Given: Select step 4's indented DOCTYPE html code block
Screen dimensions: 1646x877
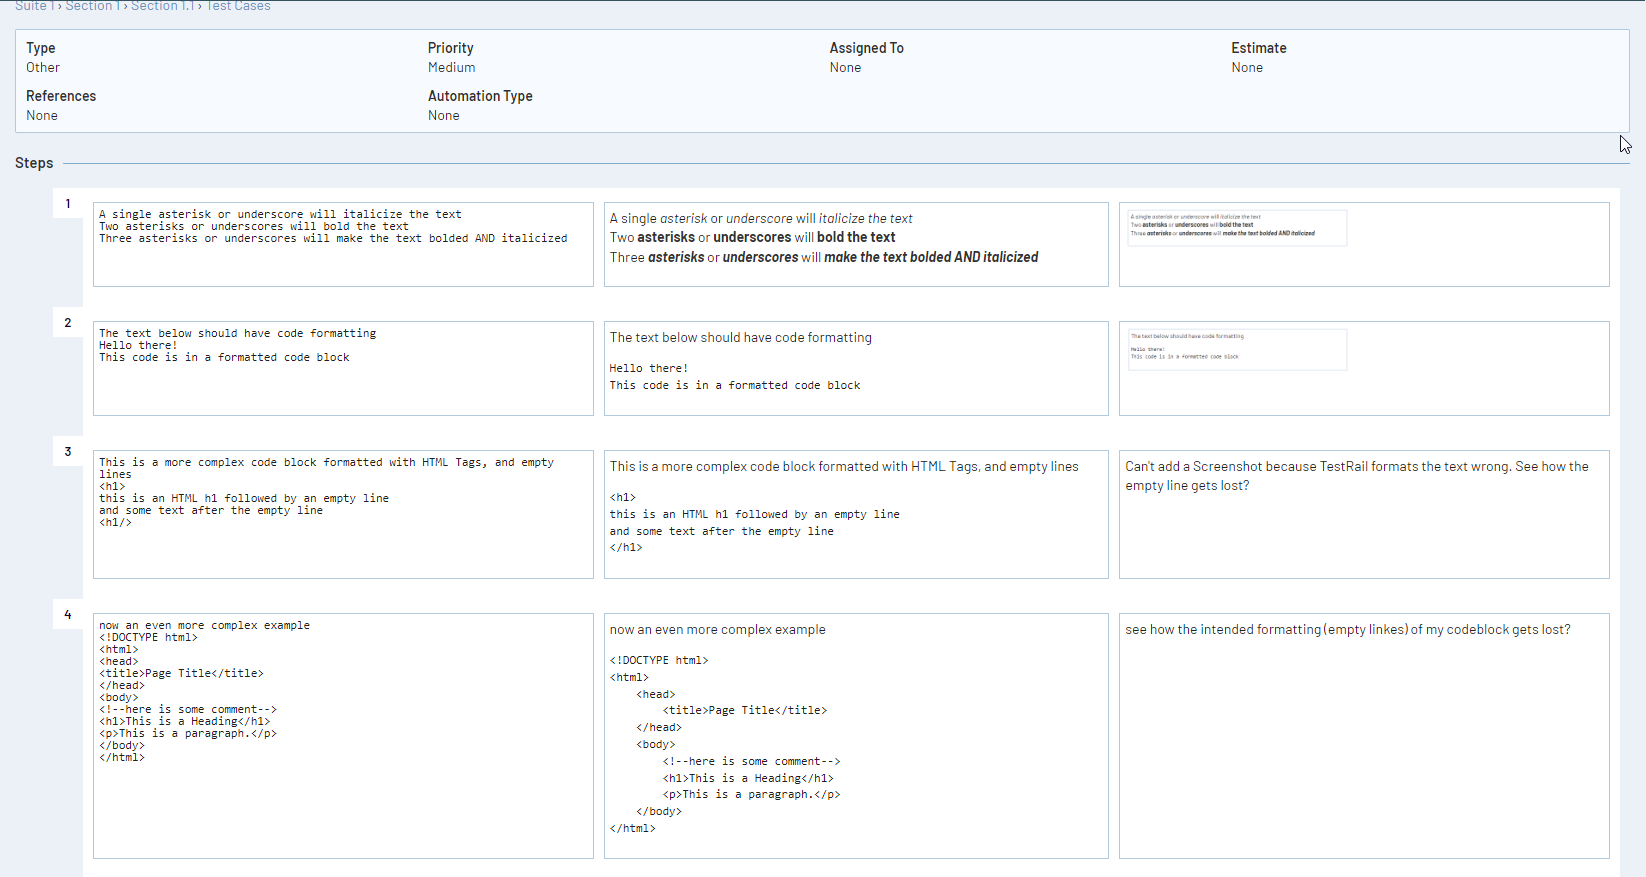Looking at the screenshot, I should 855,744.
